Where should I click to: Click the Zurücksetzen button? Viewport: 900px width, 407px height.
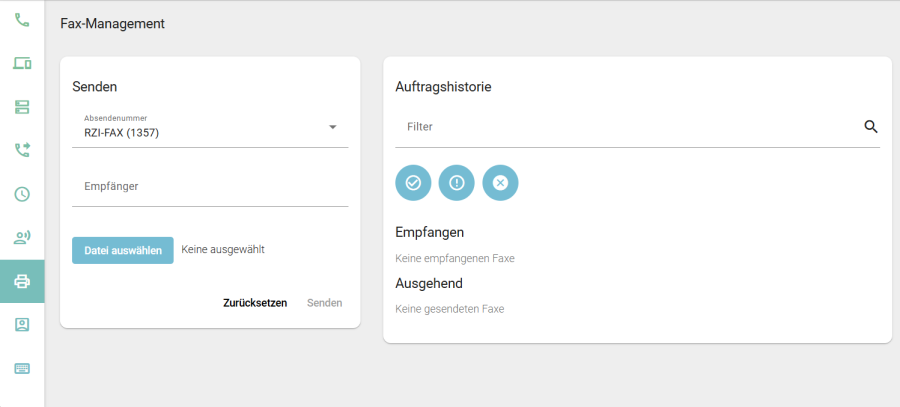[255, 303]
